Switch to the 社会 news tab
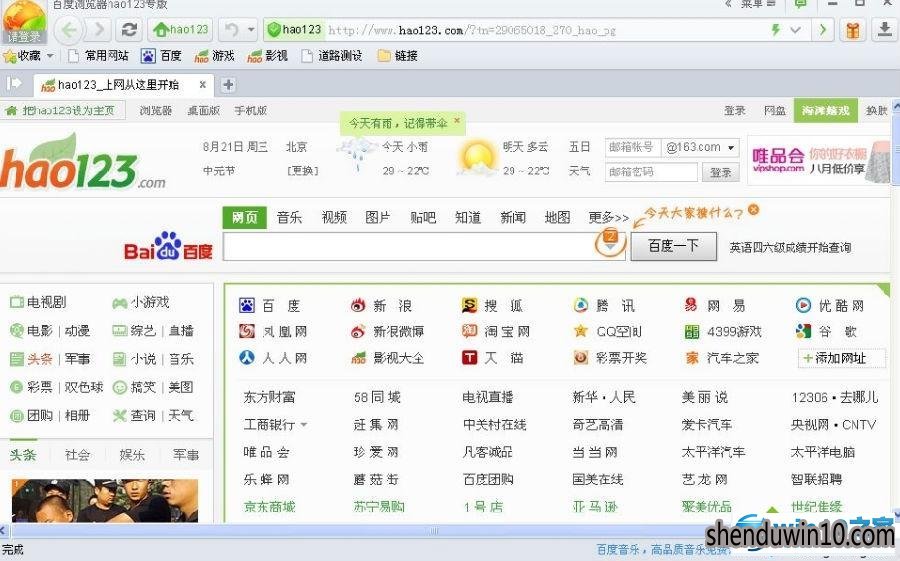The height and width of the screenshot is (561, 900). point(77,455)
